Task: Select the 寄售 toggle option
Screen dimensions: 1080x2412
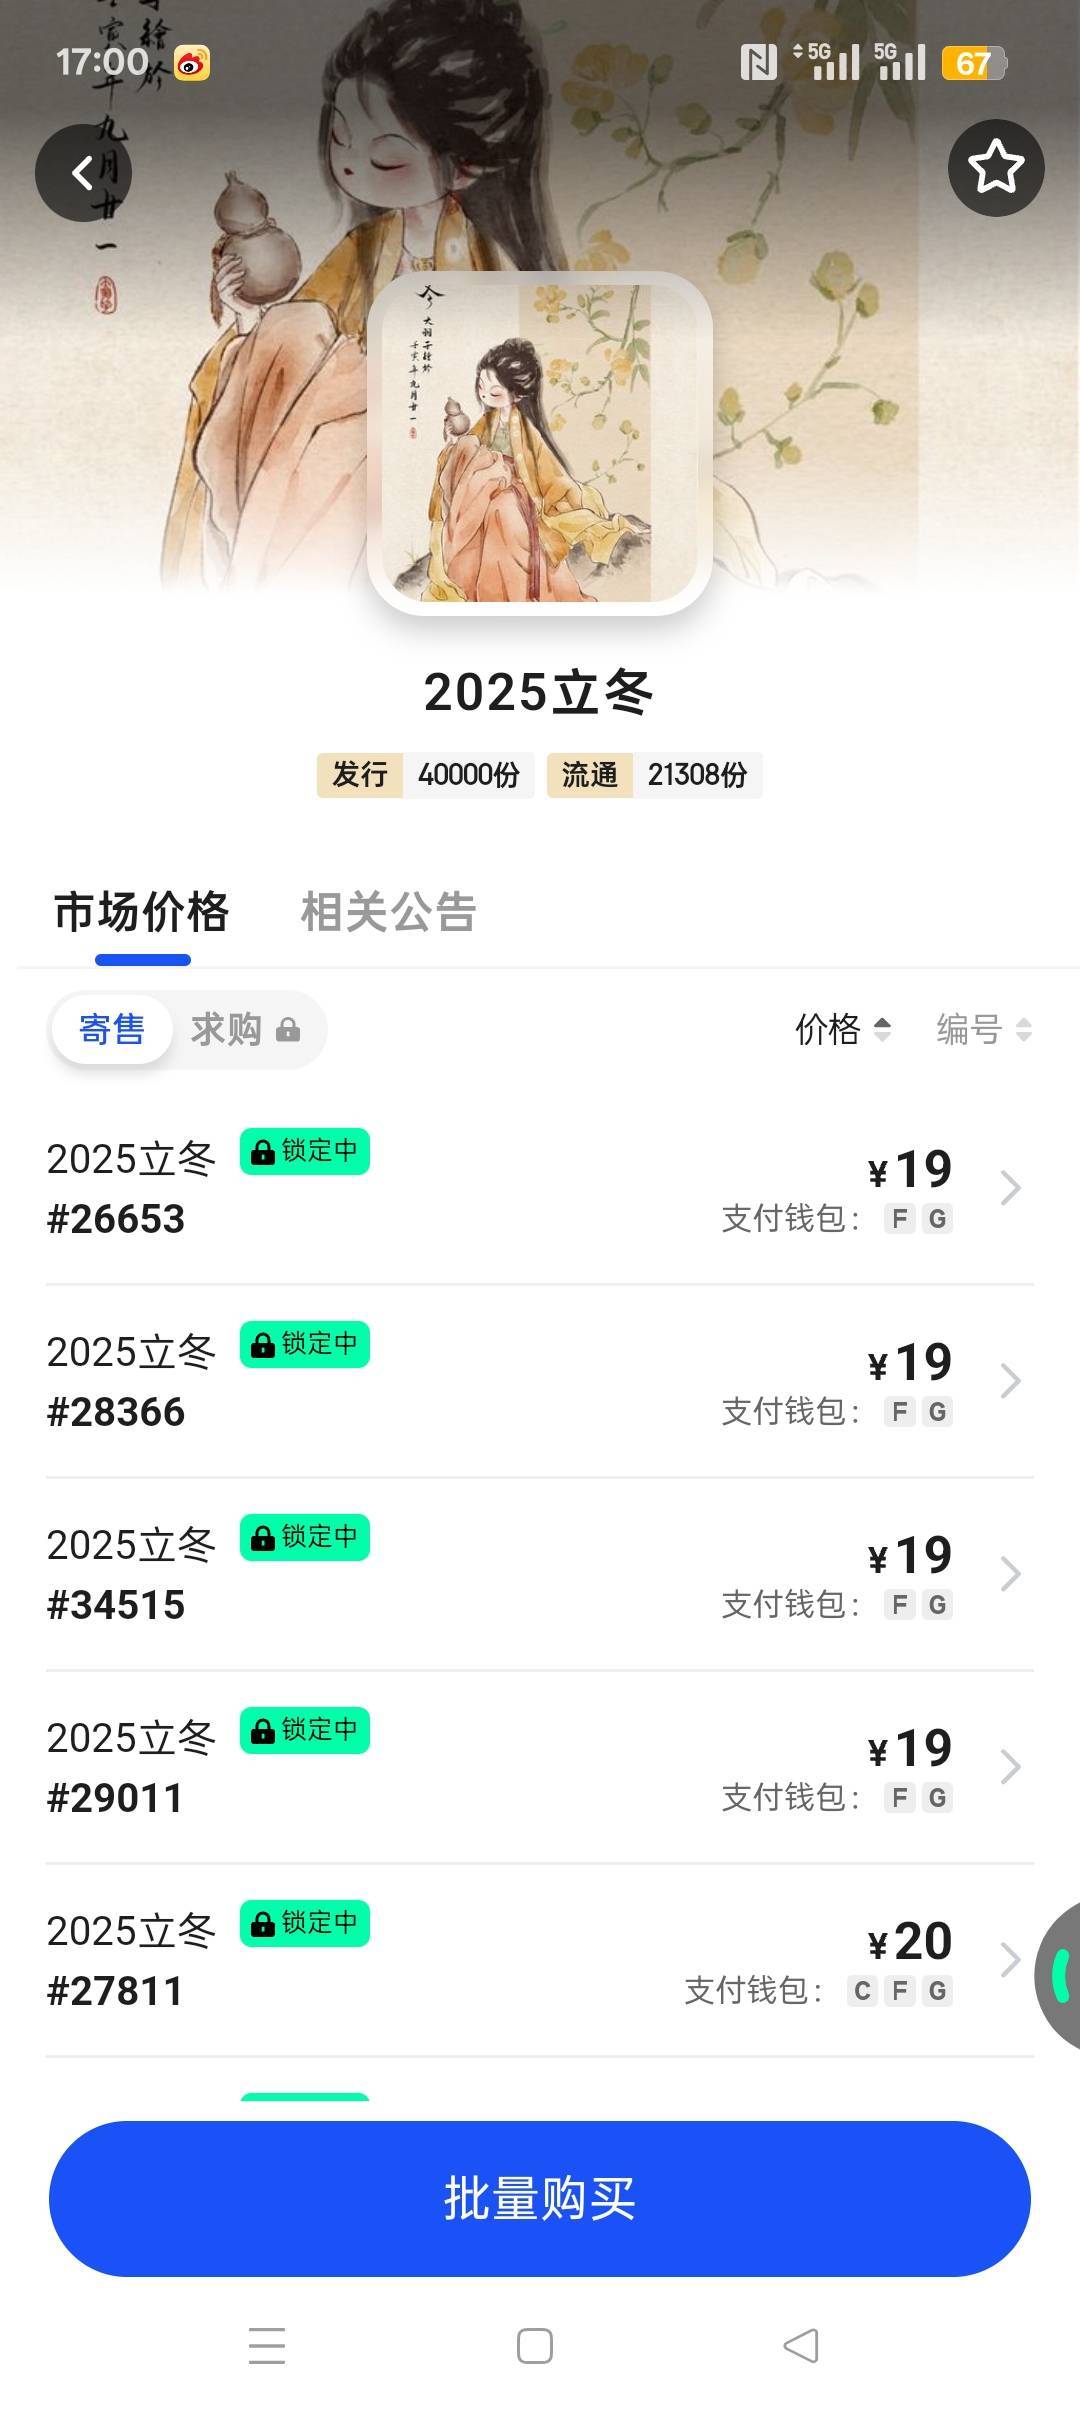Action: coord(112,1029)
